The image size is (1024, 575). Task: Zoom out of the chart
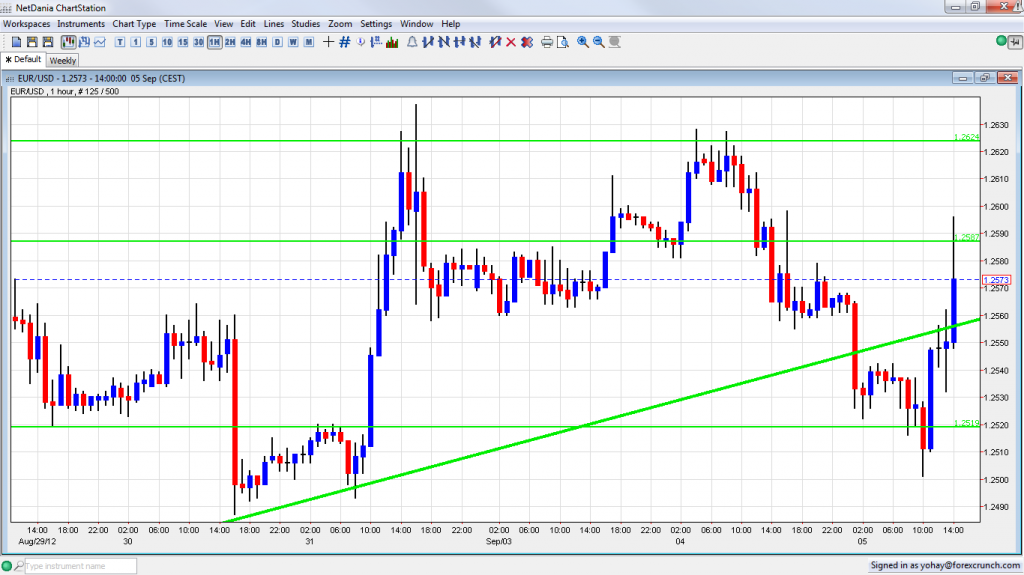pyautogui.click(x=598, y=42)
